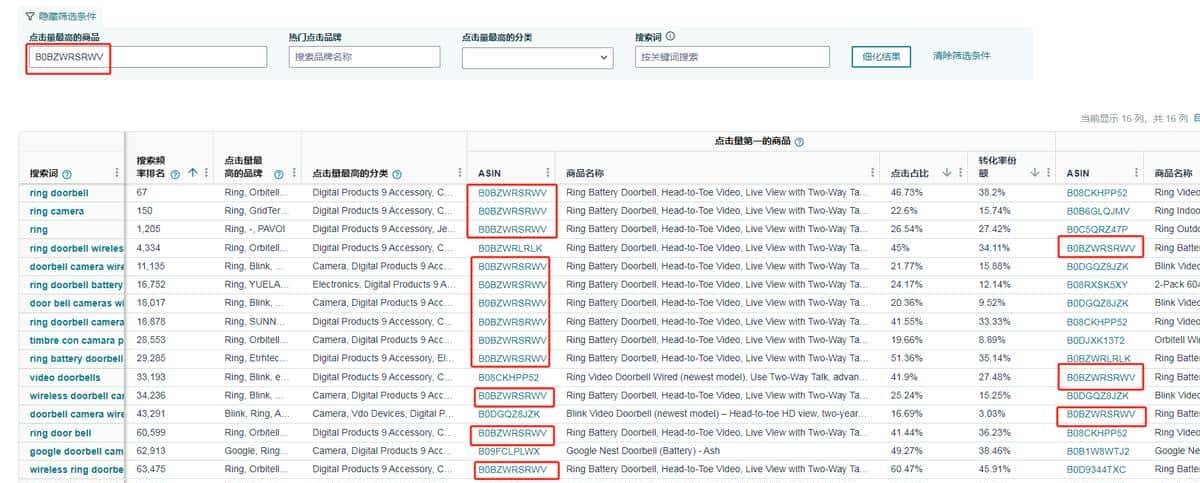
Task: Click the info icon next to 搜索词 filter label
Action: 670,37
